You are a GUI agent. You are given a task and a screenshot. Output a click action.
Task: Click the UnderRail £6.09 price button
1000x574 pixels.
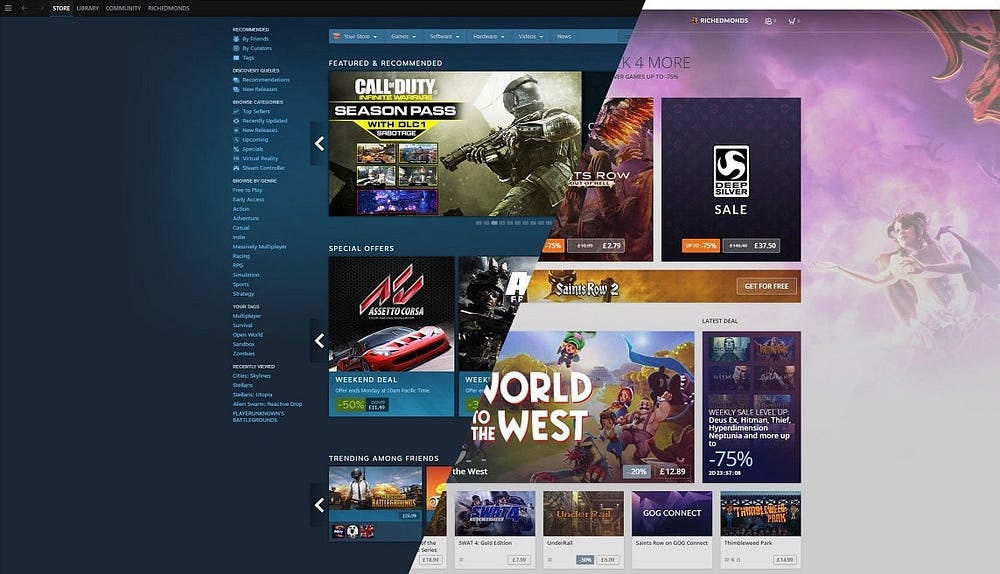608,560
